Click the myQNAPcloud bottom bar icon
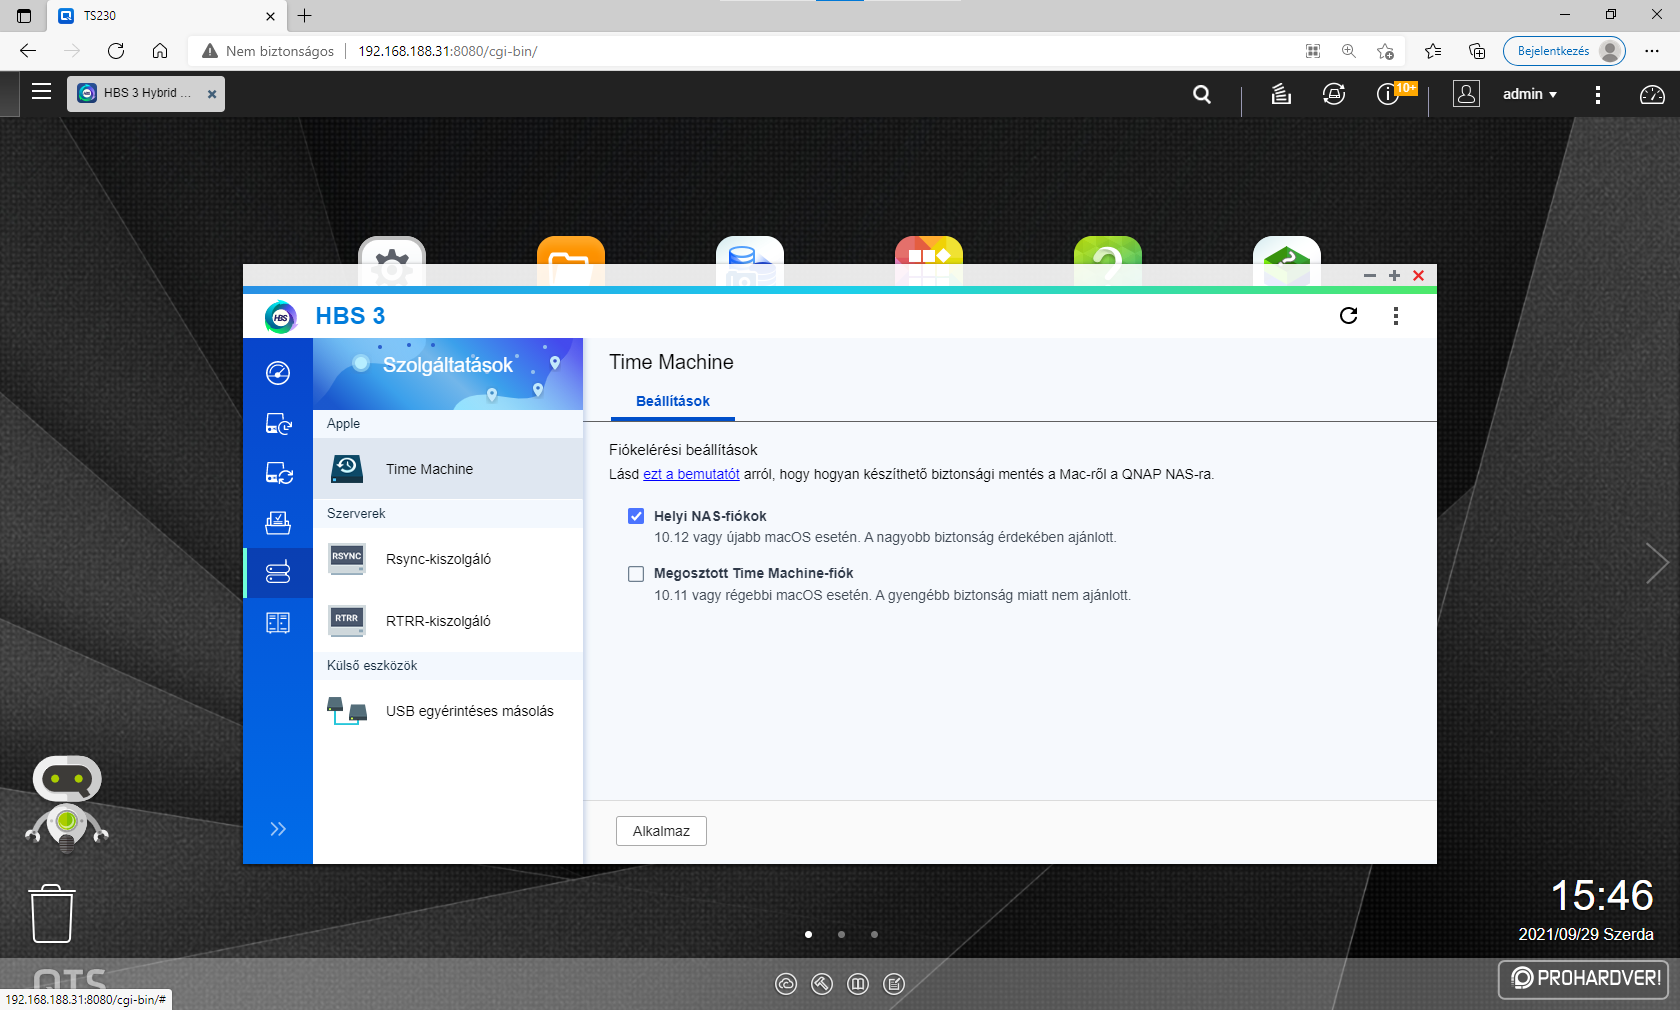 pos(786,984)
